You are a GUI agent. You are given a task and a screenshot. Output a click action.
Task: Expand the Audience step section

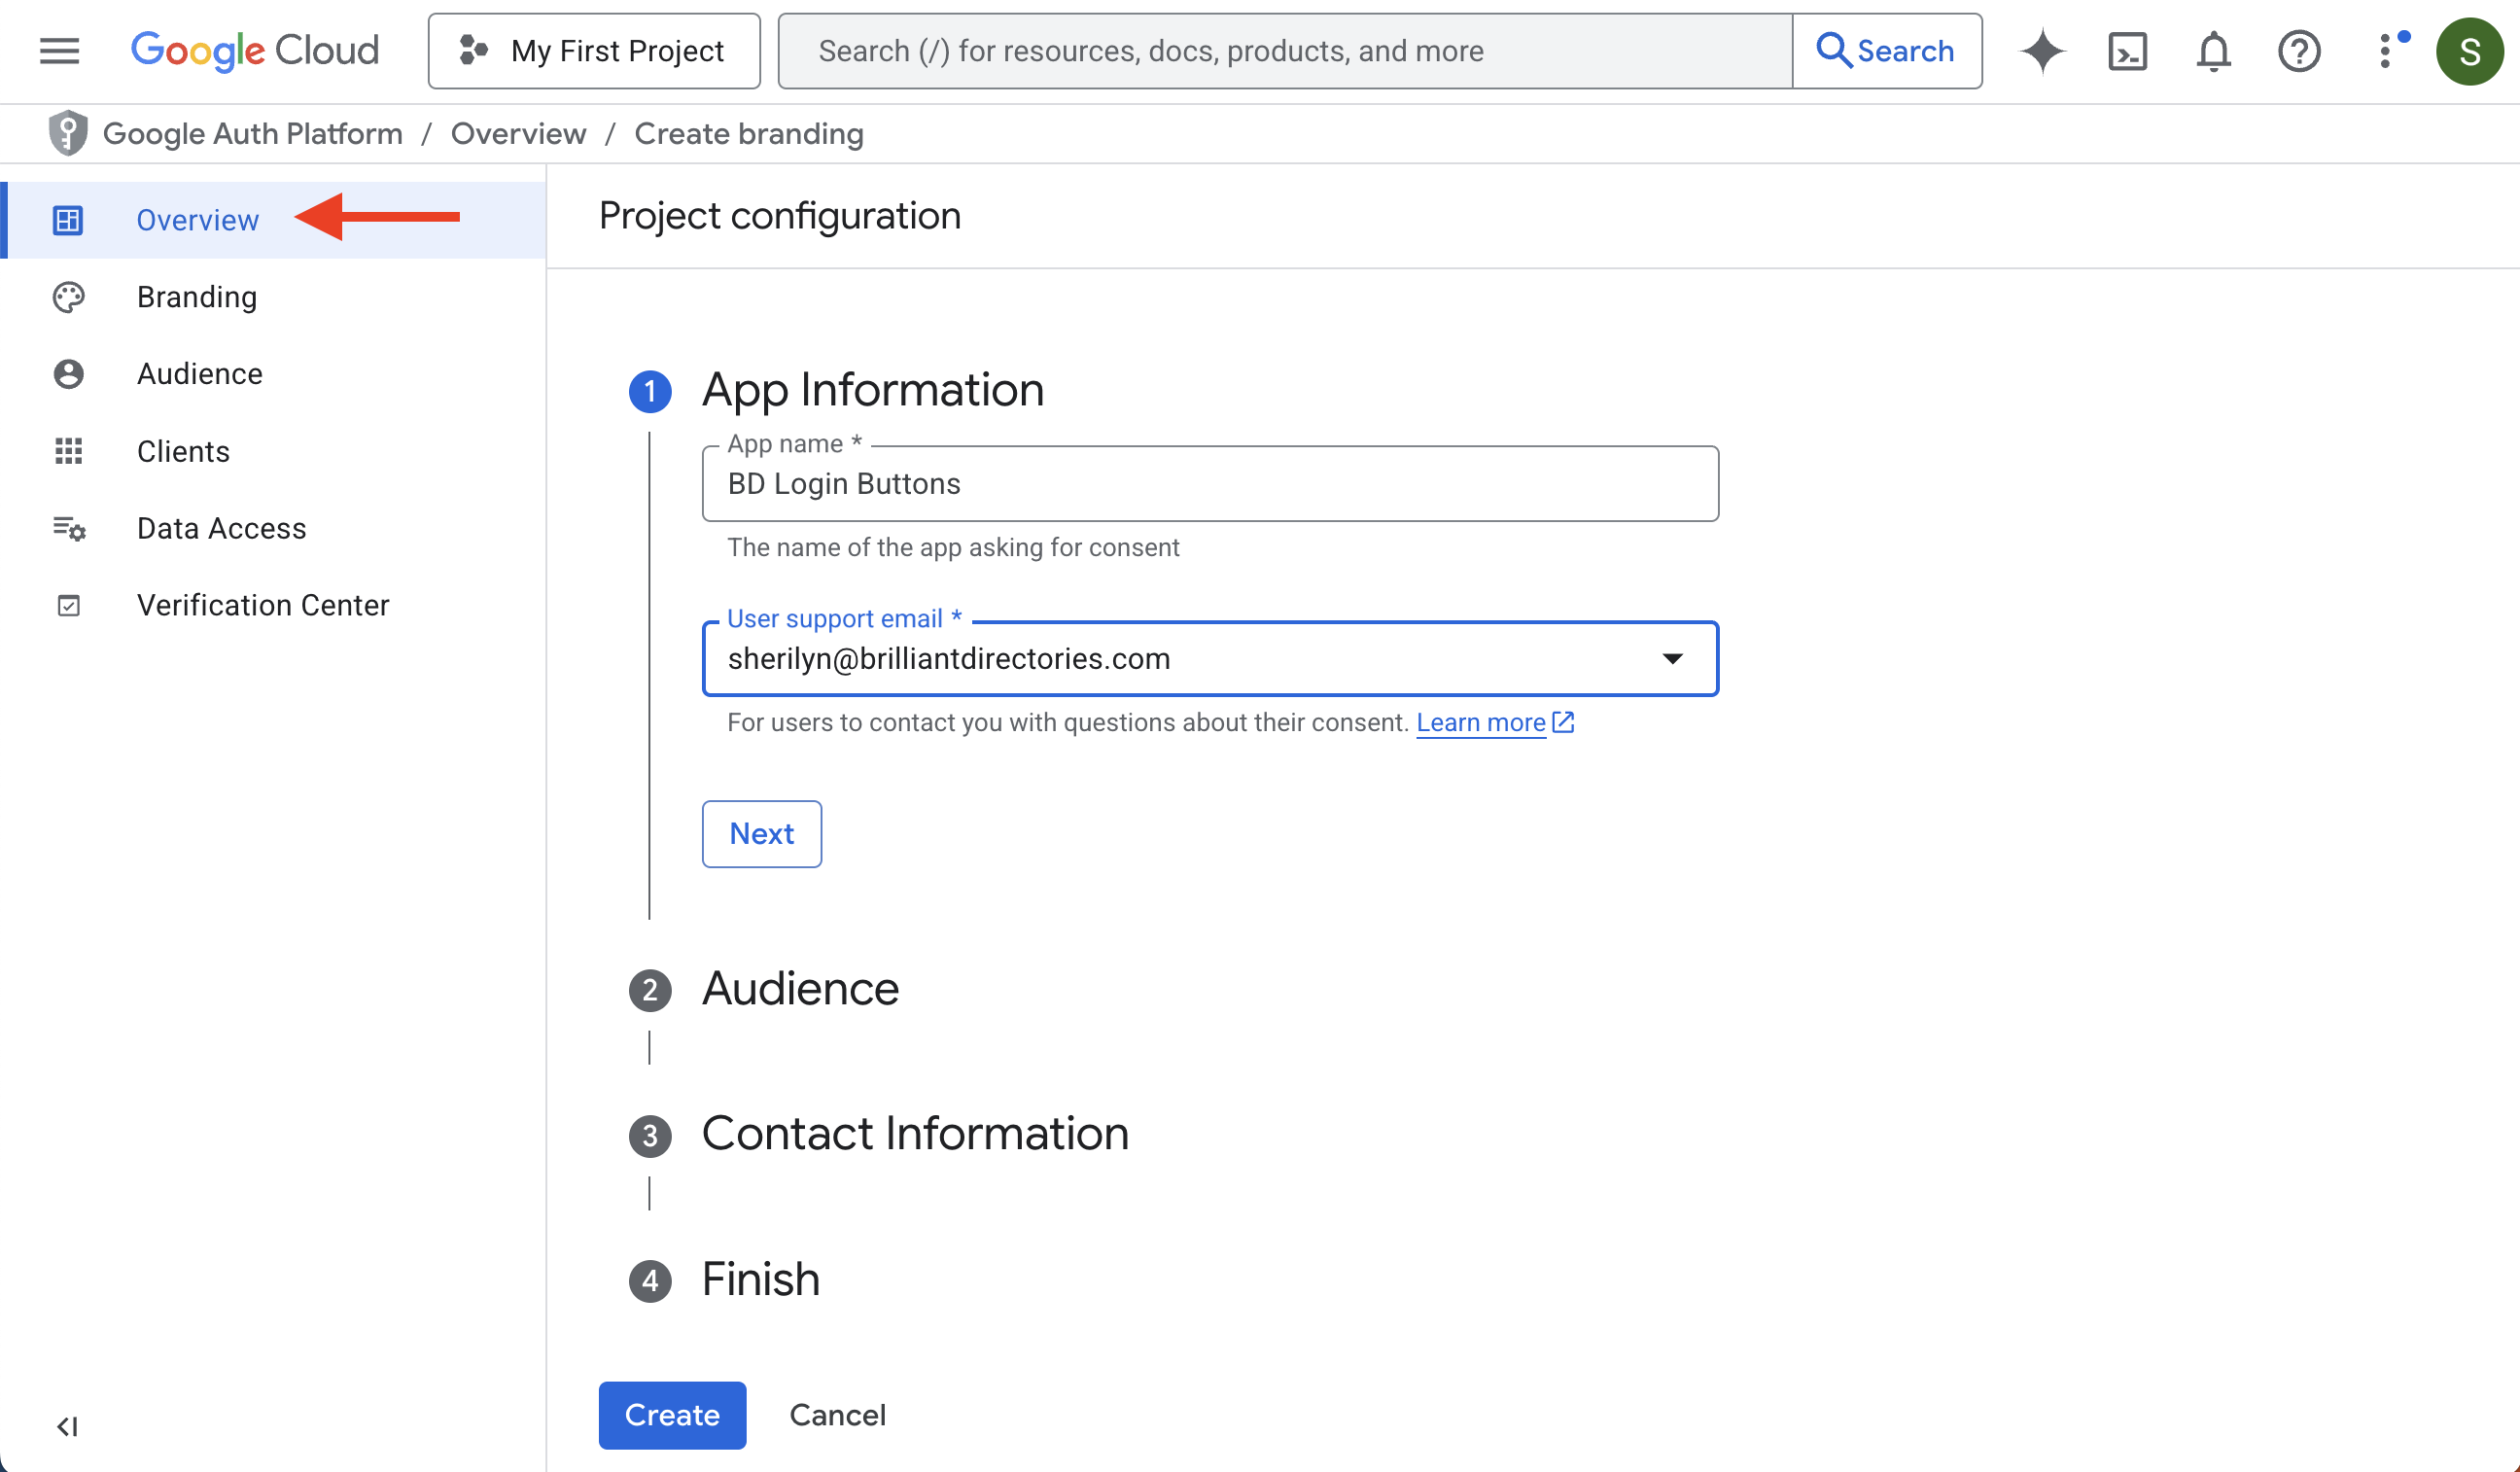800,988
